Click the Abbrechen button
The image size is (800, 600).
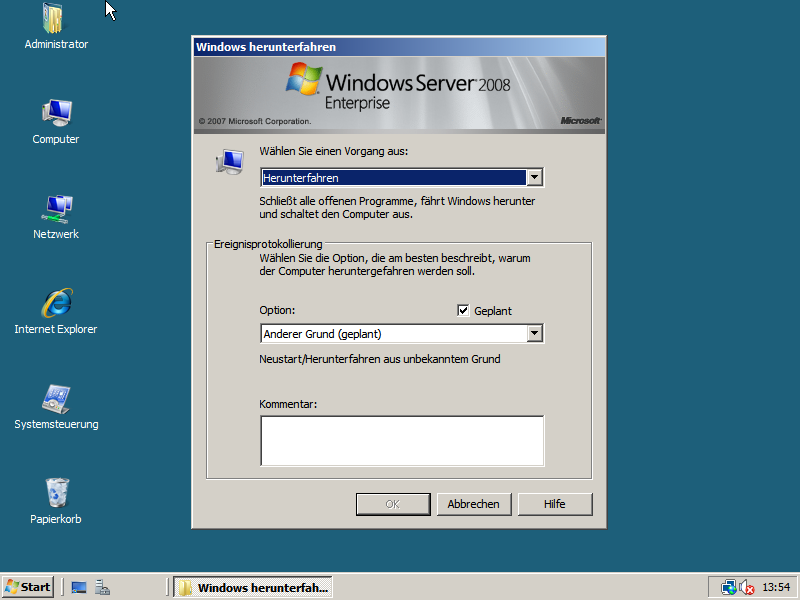coord(474,504)
